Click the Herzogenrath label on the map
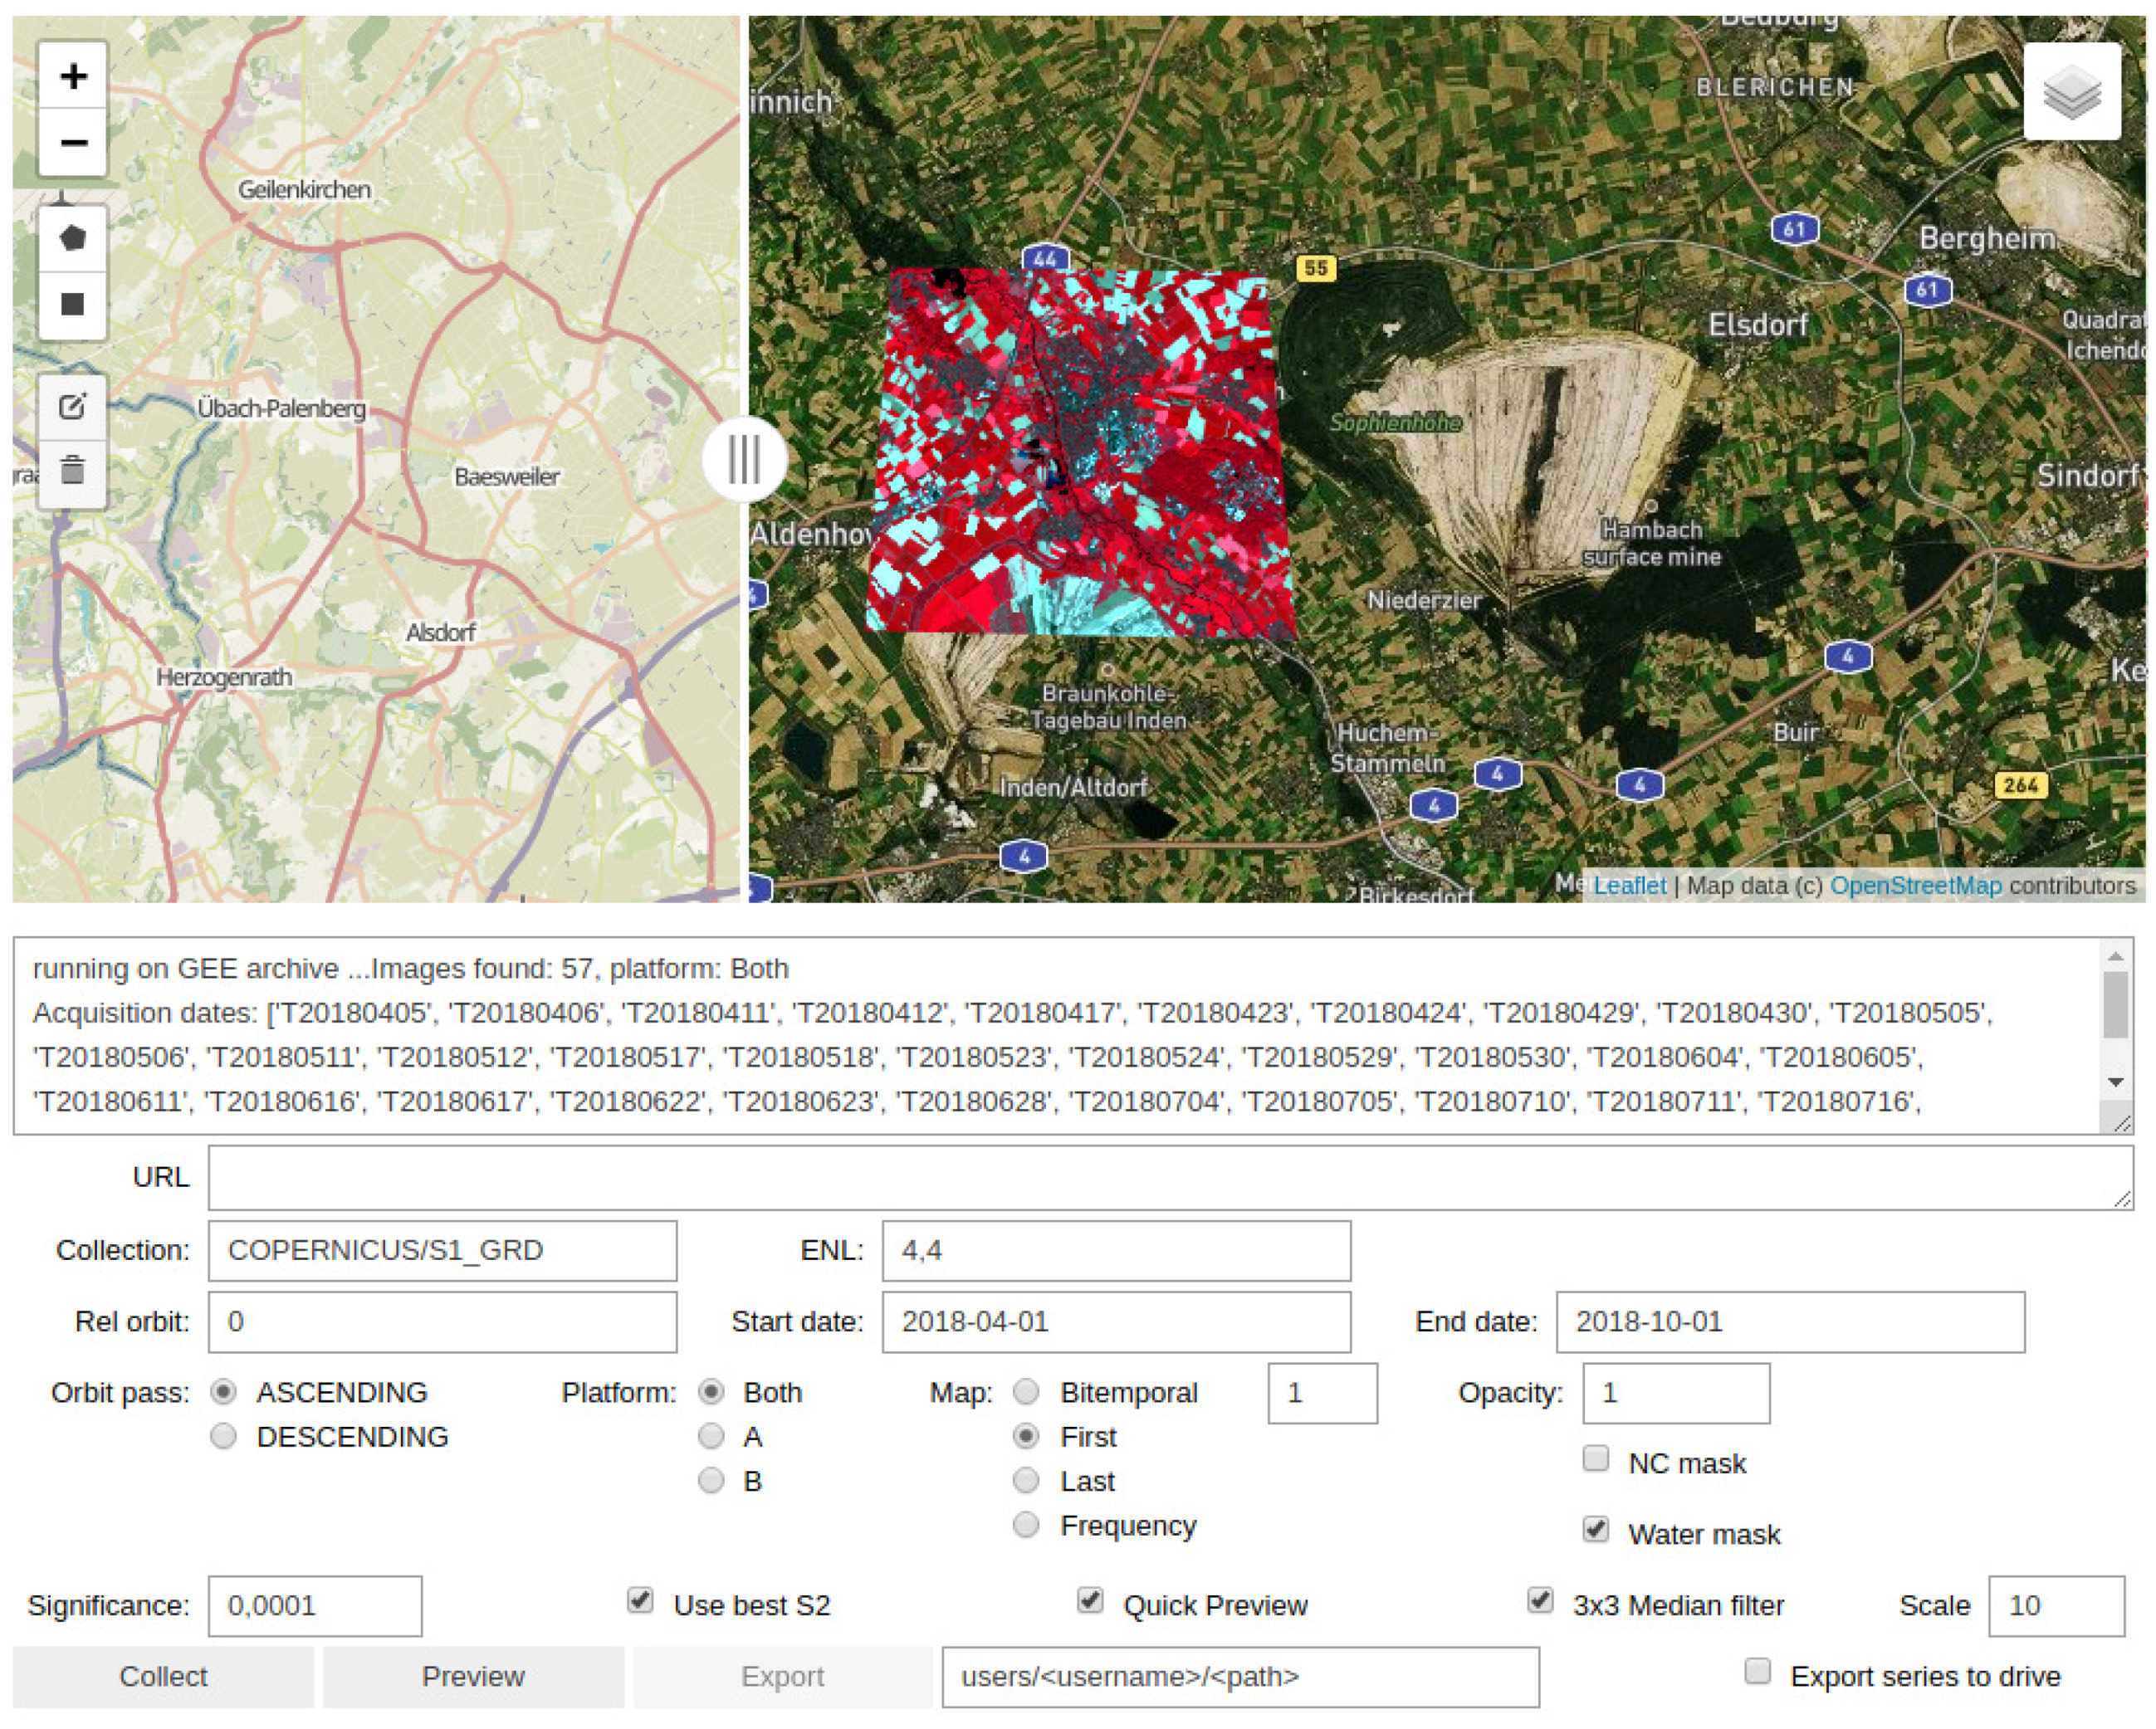The height and width of the screenshot is (1729, 2156). tap(224, 677)
